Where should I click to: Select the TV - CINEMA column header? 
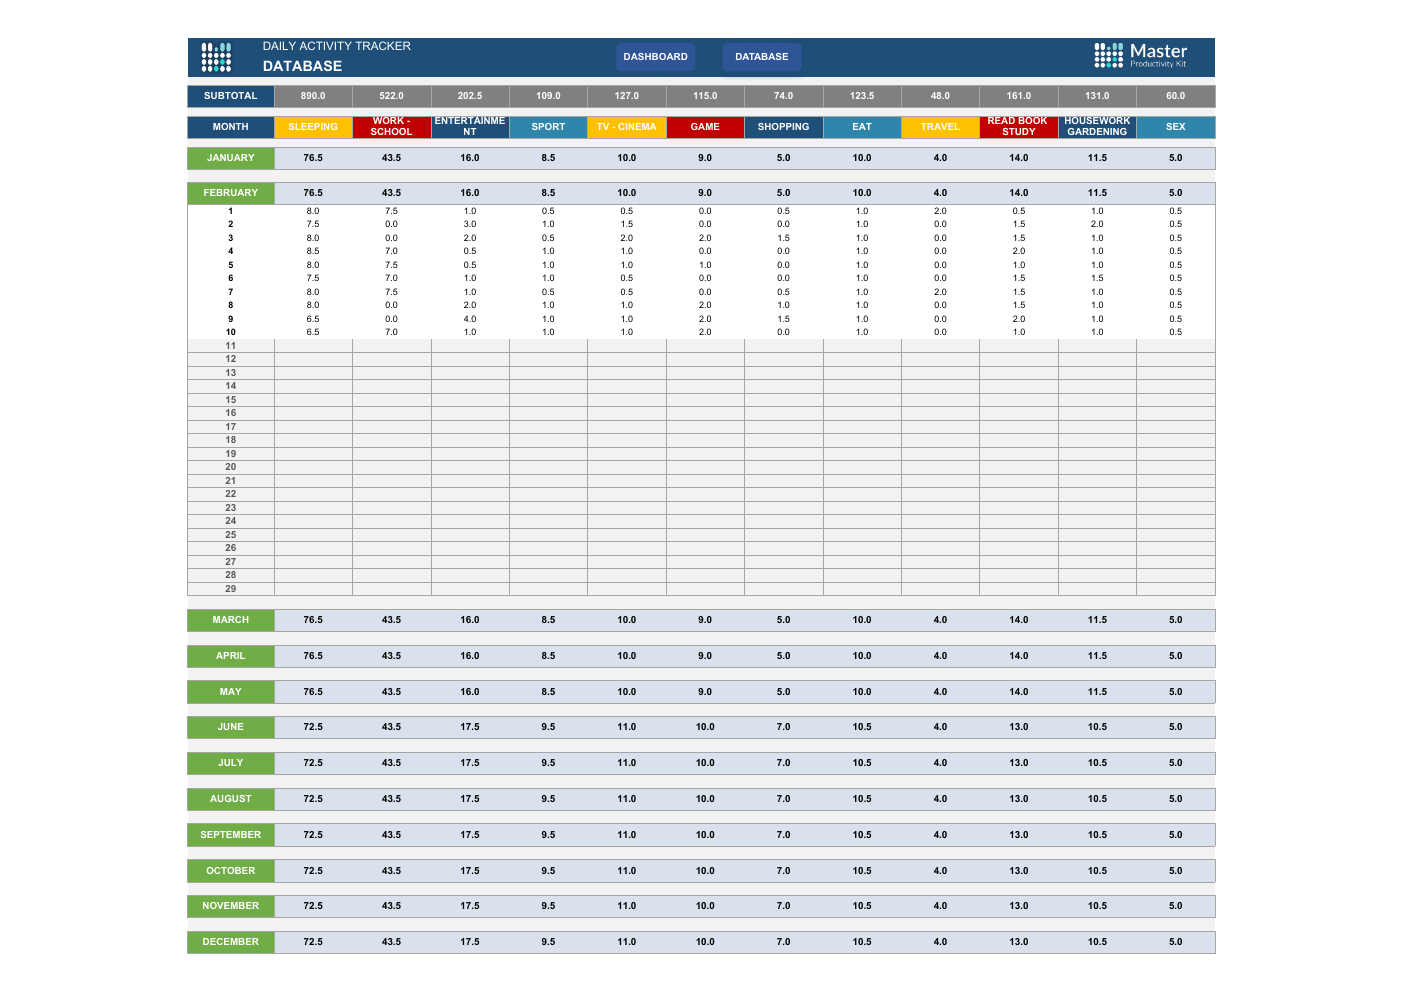coord(627,127)
